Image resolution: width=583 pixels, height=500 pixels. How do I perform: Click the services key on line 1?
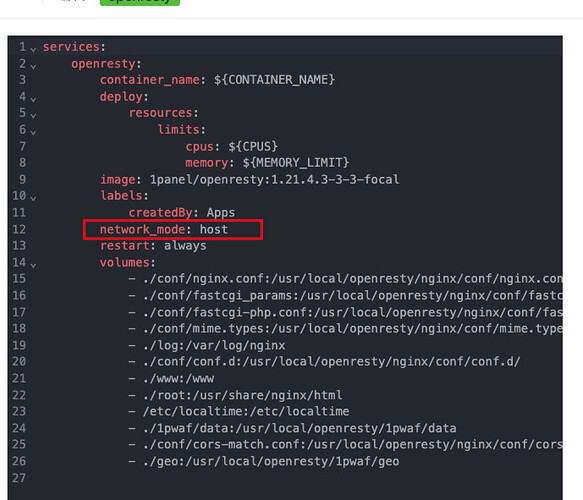tap(71, 47)
